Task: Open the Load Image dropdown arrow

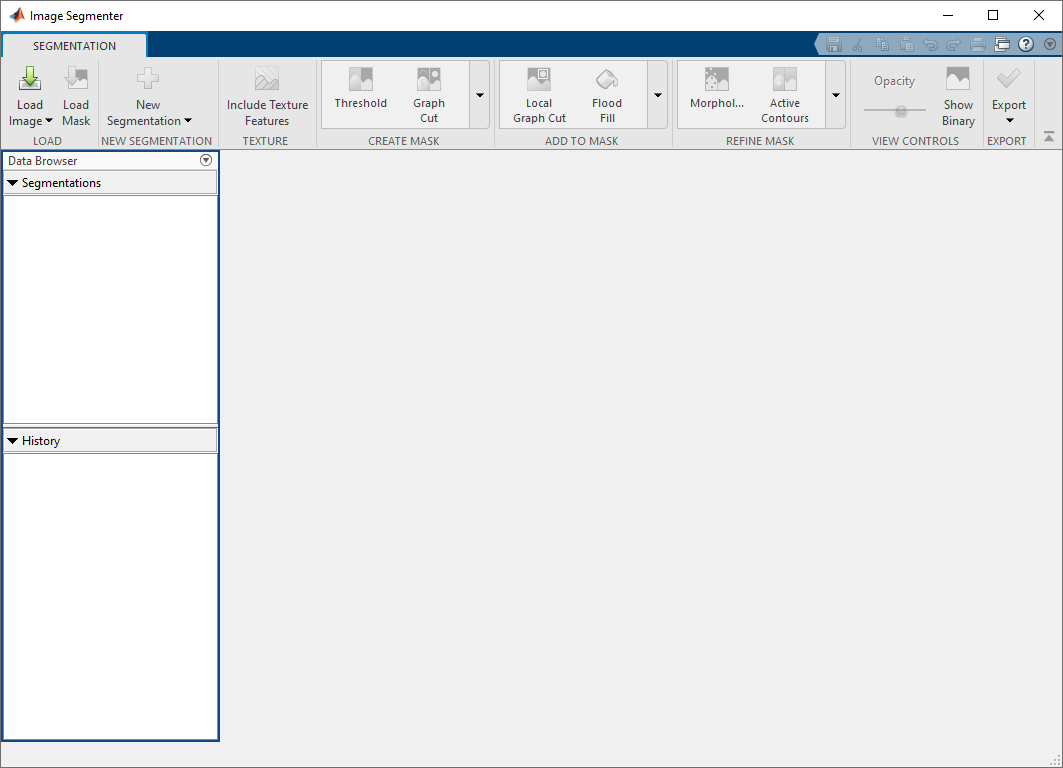Action: pyautogui.click(x=49, y=121)
